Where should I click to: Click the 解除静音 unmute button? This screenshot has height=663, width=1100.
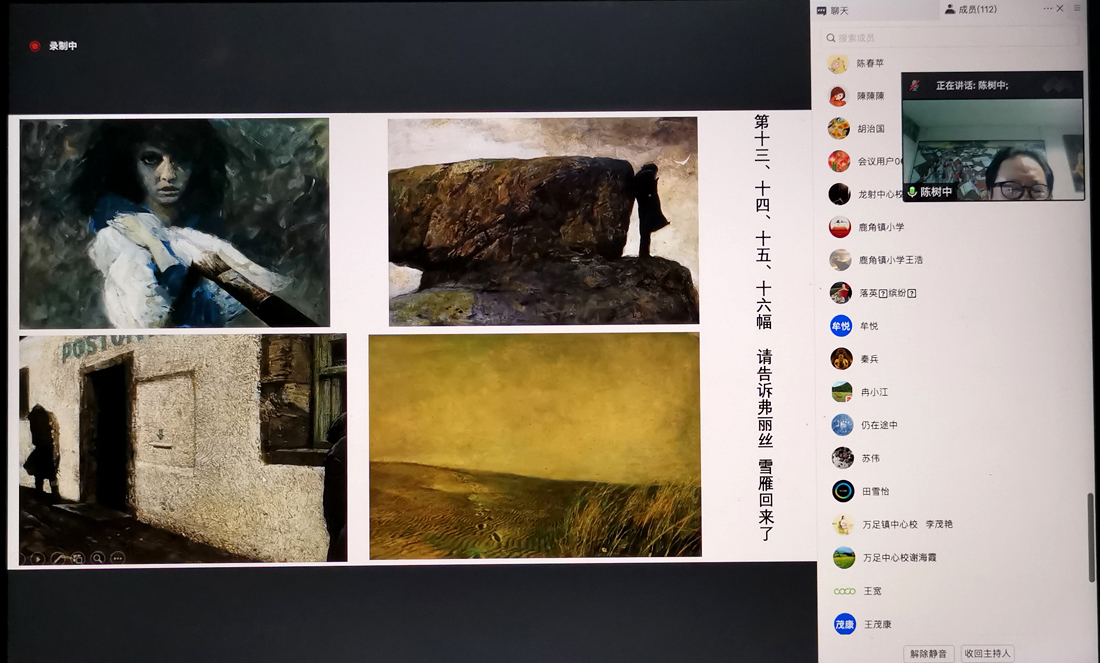tap(928, 654)
